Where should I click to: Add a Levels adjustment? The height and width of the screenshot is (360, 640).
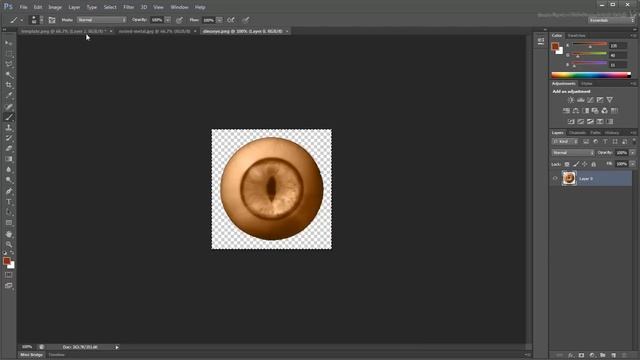click(x=580, y=100)
